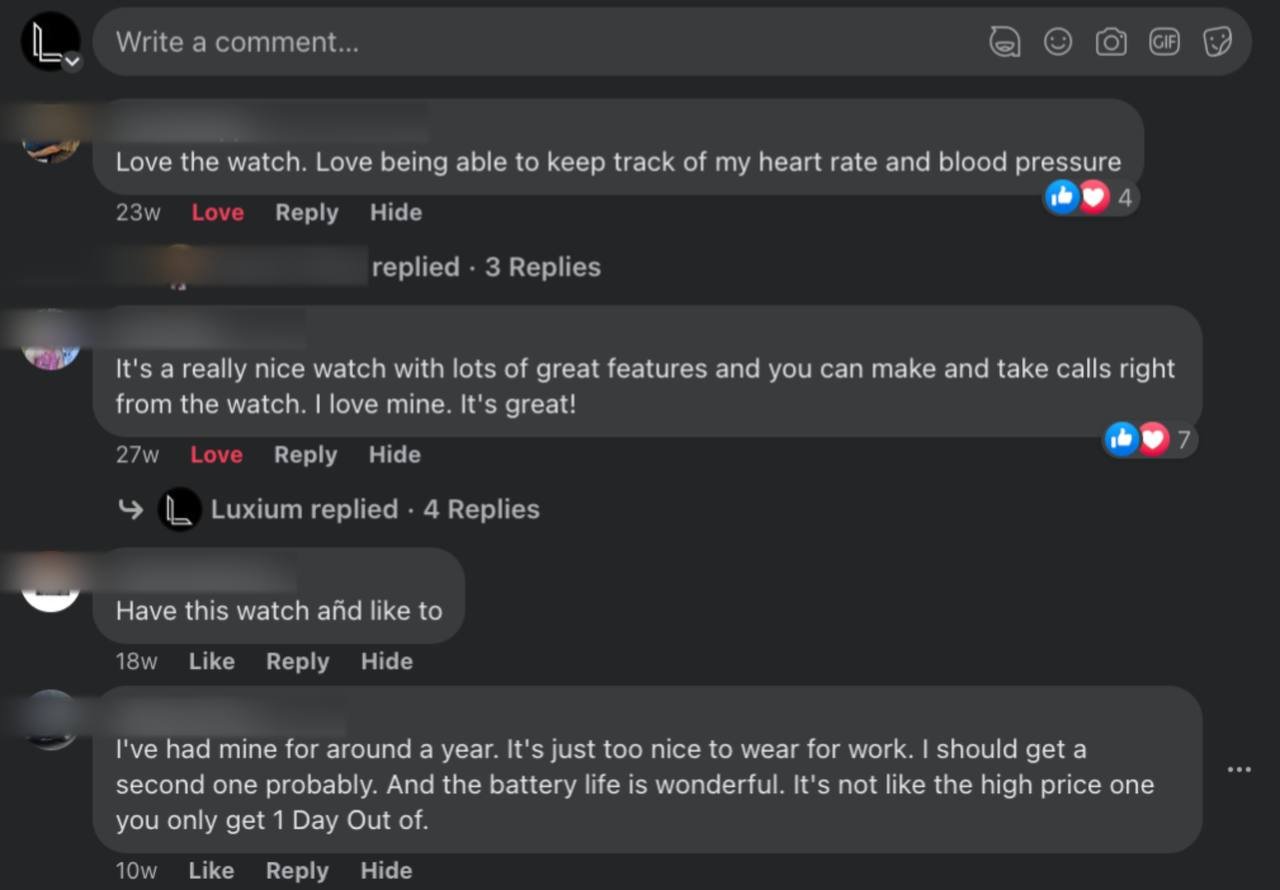The width and height of the screenshot is (1280, 890).
Task: Reply to the heart rate comment
Action: click(307, 212)
